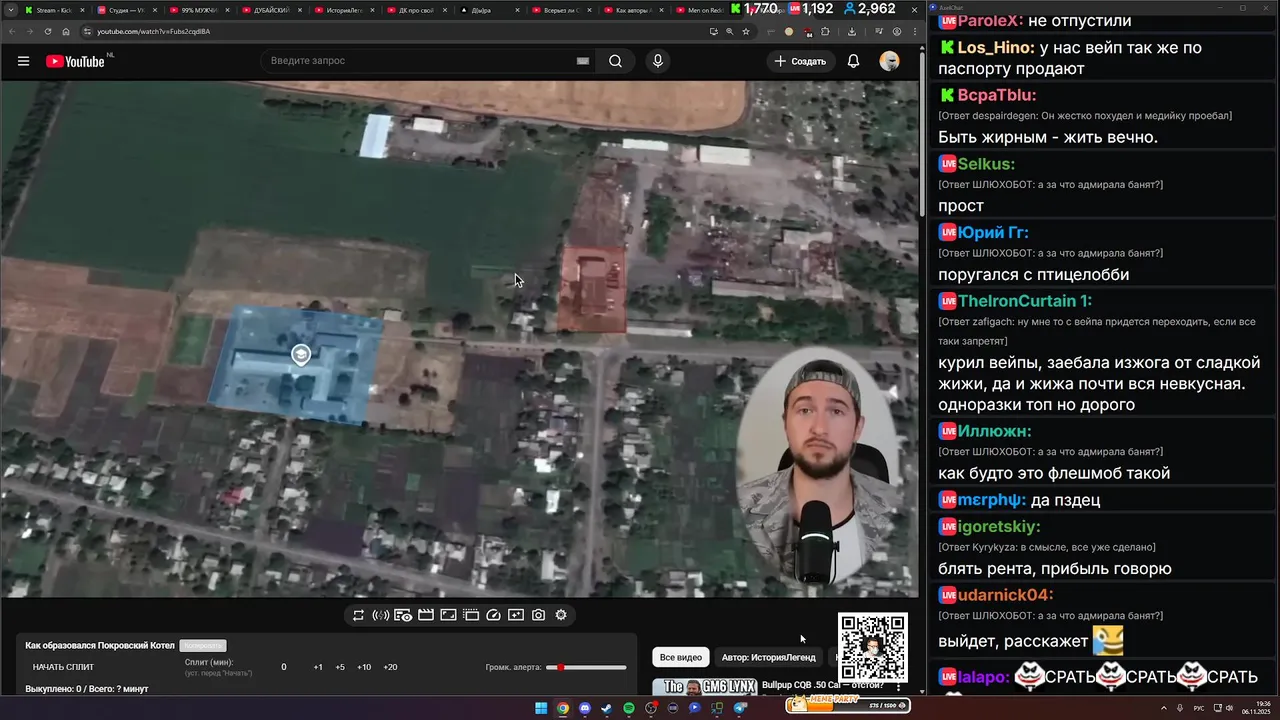Image resolution: width=1280 pixels, height=720 pixels.
Task: Open the browser downloads icon
Action: click(x=851, y=31)
